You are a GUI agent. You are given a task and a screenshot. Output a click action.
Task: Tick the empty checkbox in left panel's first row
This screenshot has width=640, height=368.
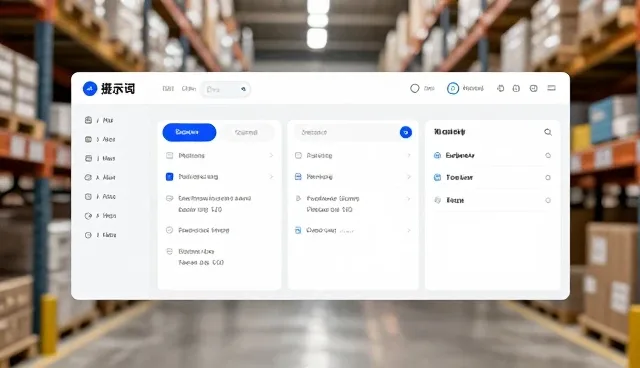point(169,155)
